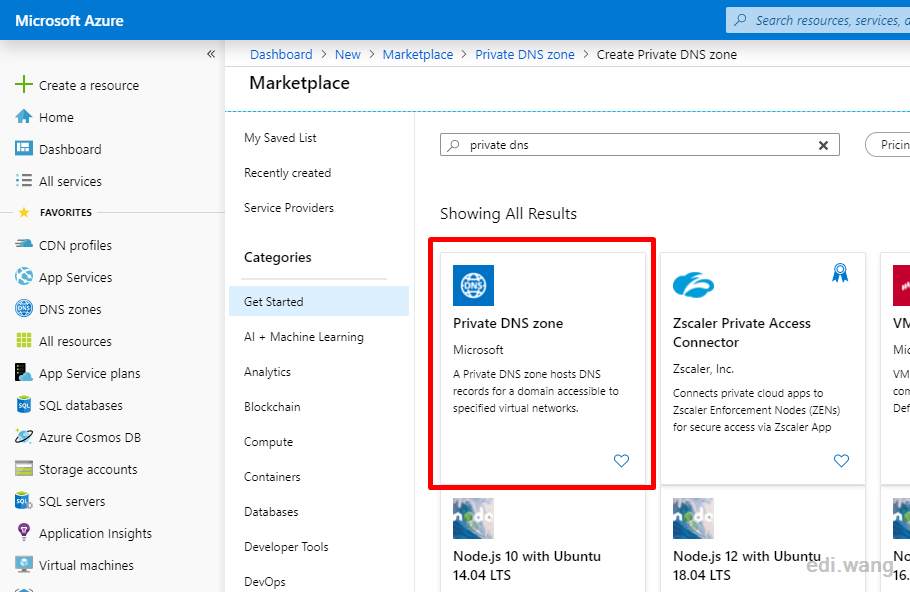Click the Application Insights bulb icon
This screenshot has width=910, height=592.
tap(24, 532)
